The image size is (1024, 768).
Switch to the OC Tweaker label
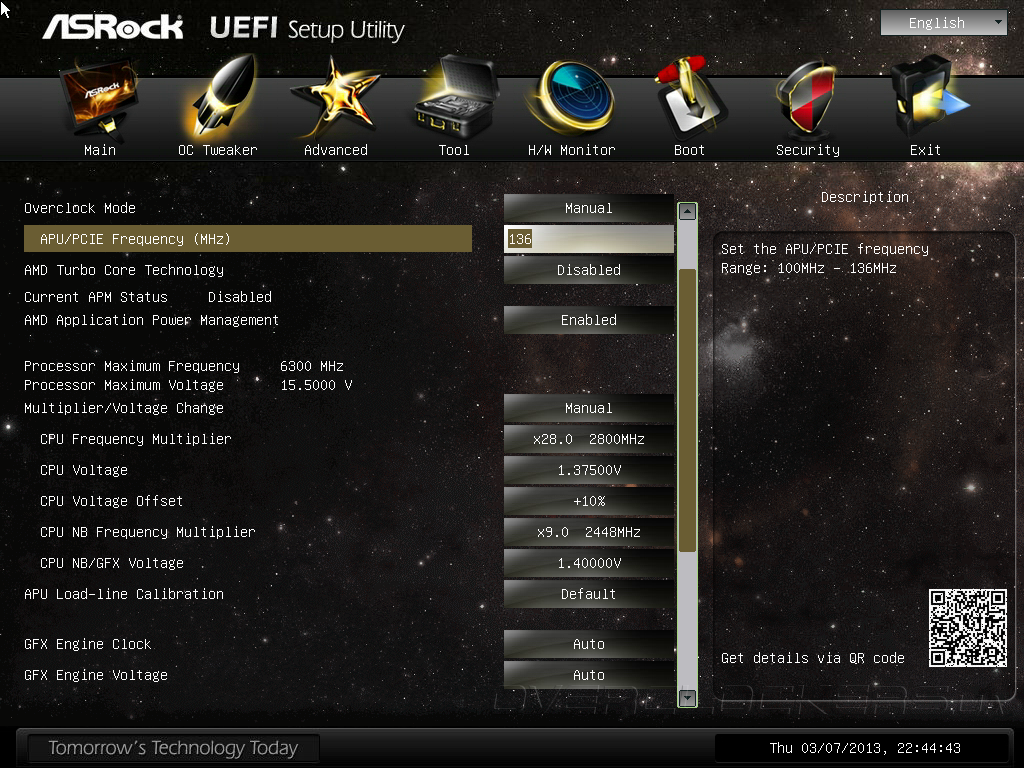coord(217,150)
